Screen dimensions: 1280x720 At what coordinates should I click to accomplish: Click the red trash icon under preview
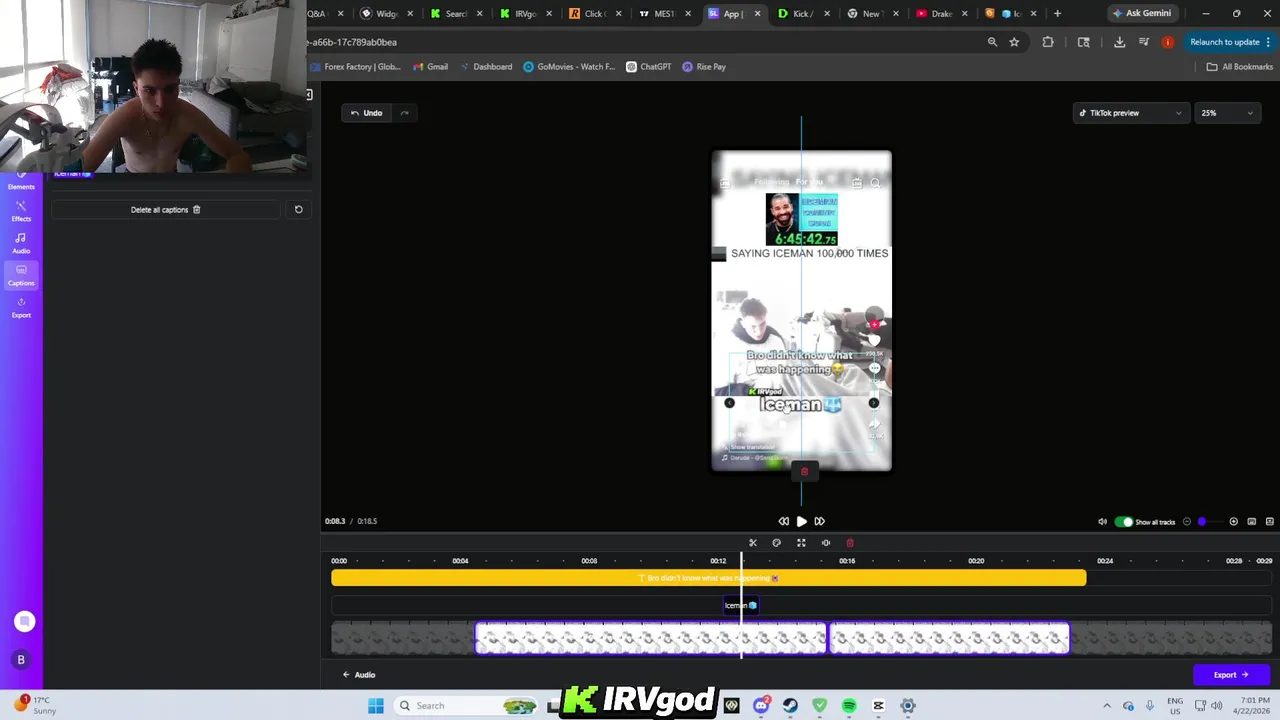[x=804, y=472]
